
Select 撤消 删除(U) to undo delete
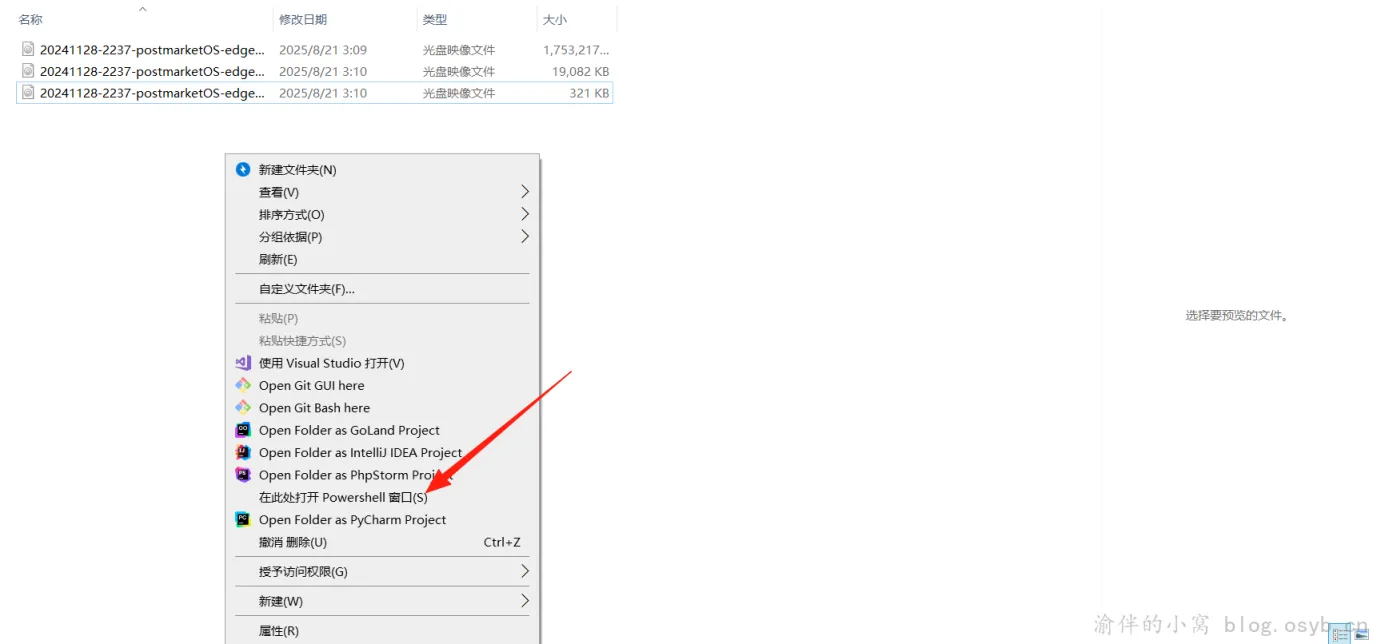point(291,541)
